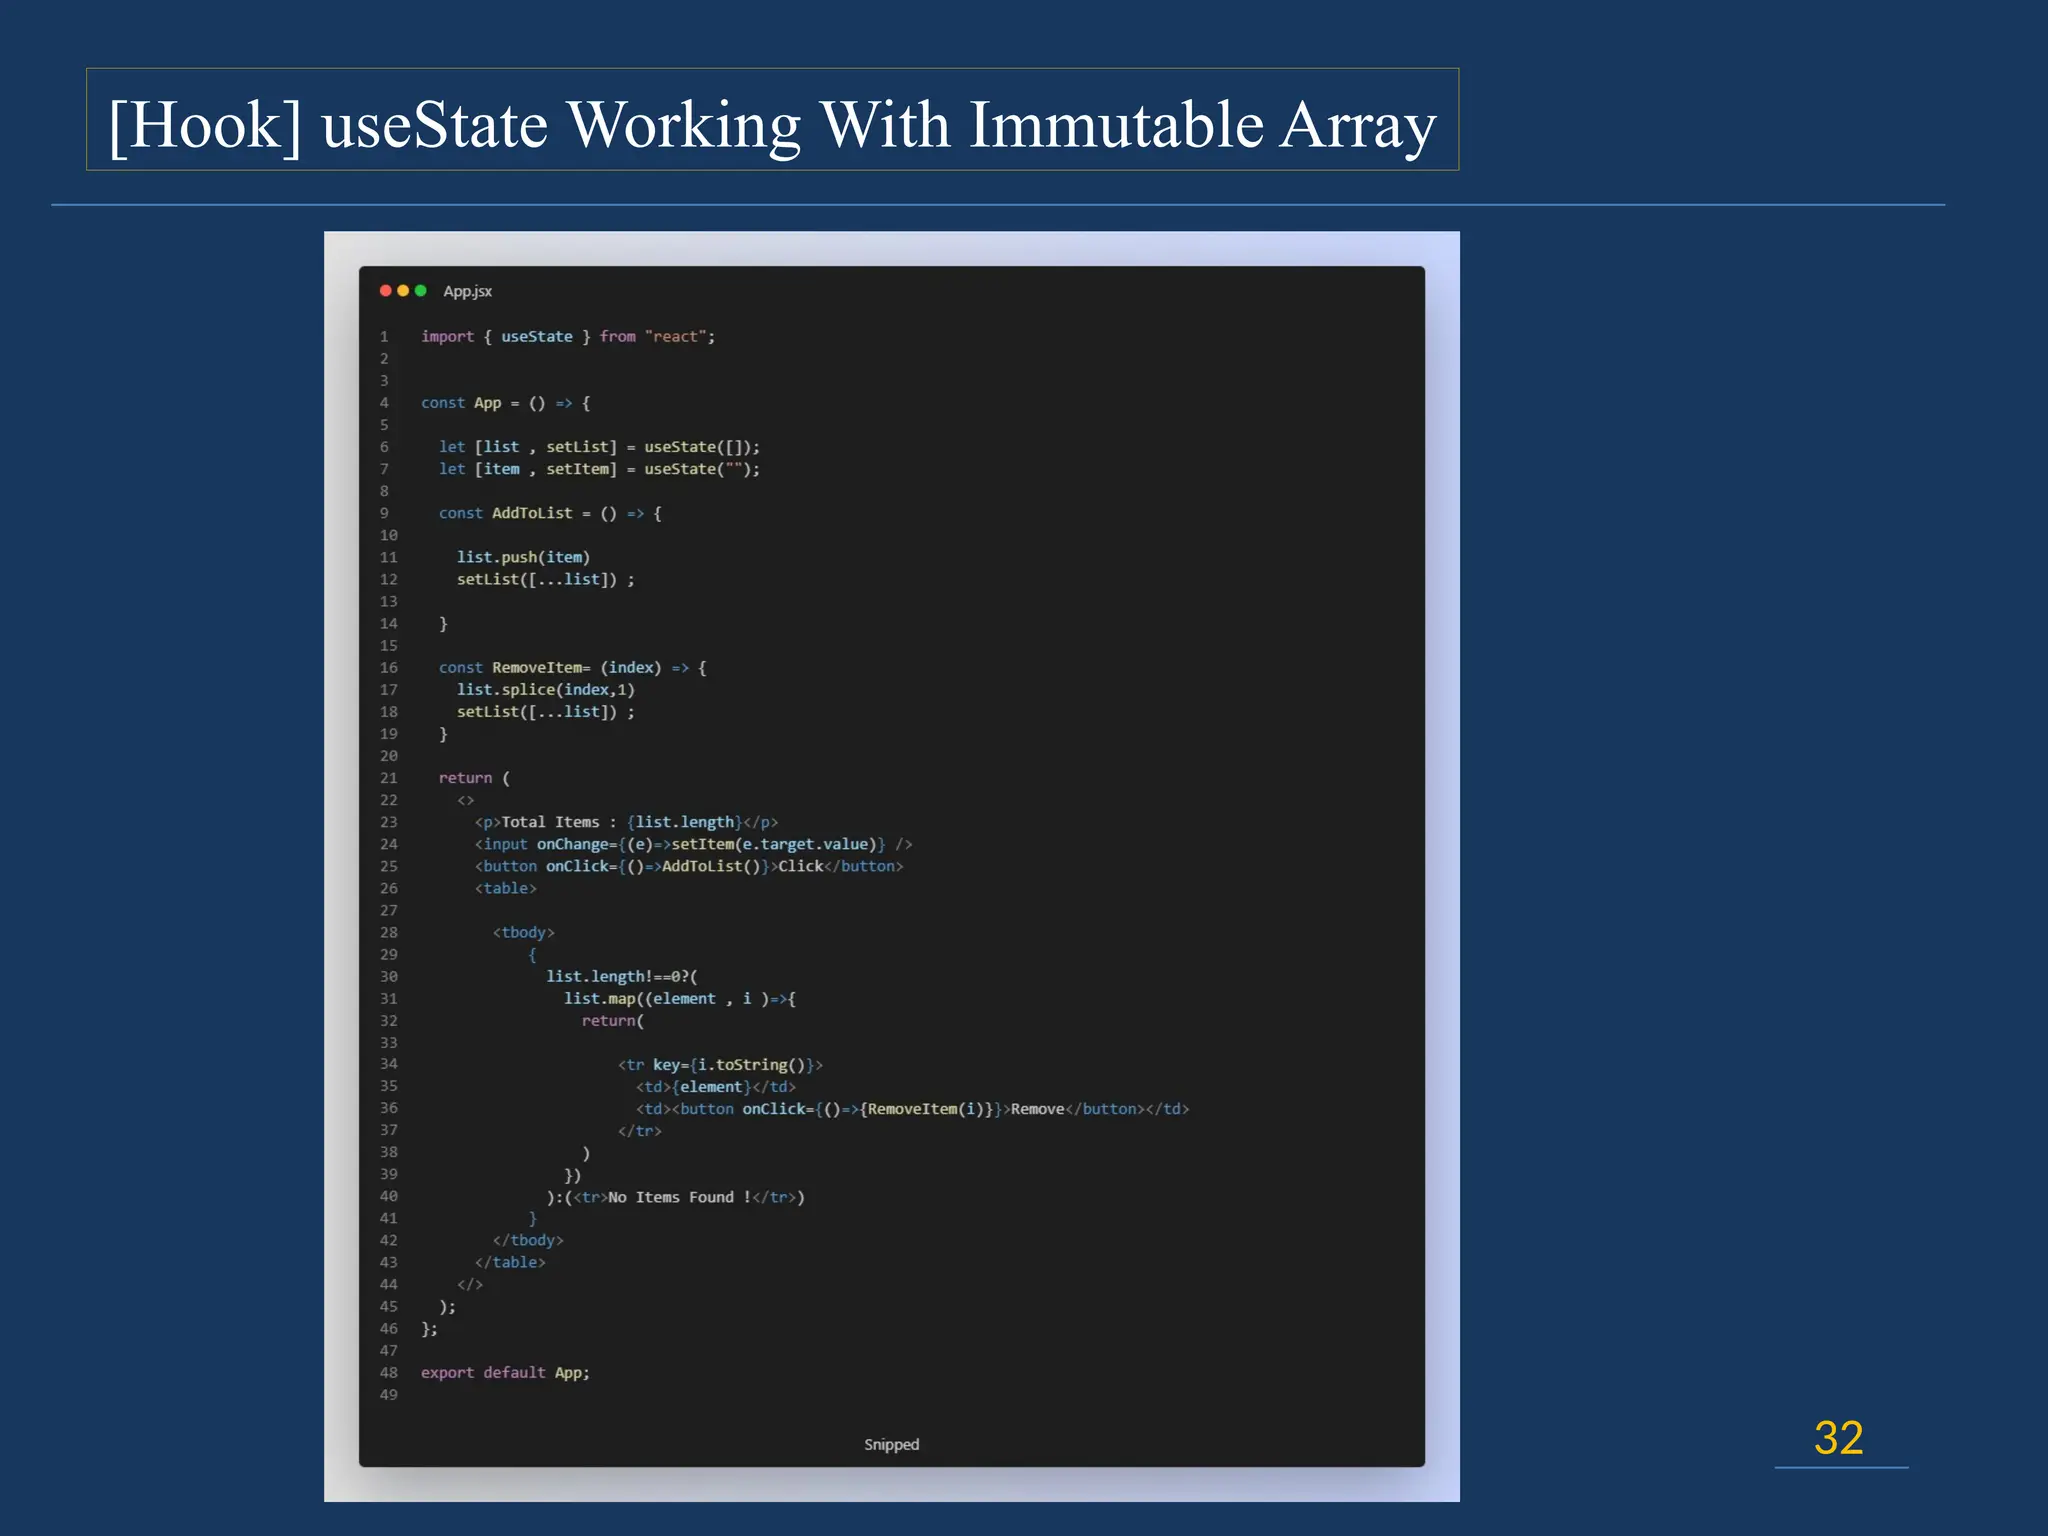Click the slide title about useState hook

point(771,124)
